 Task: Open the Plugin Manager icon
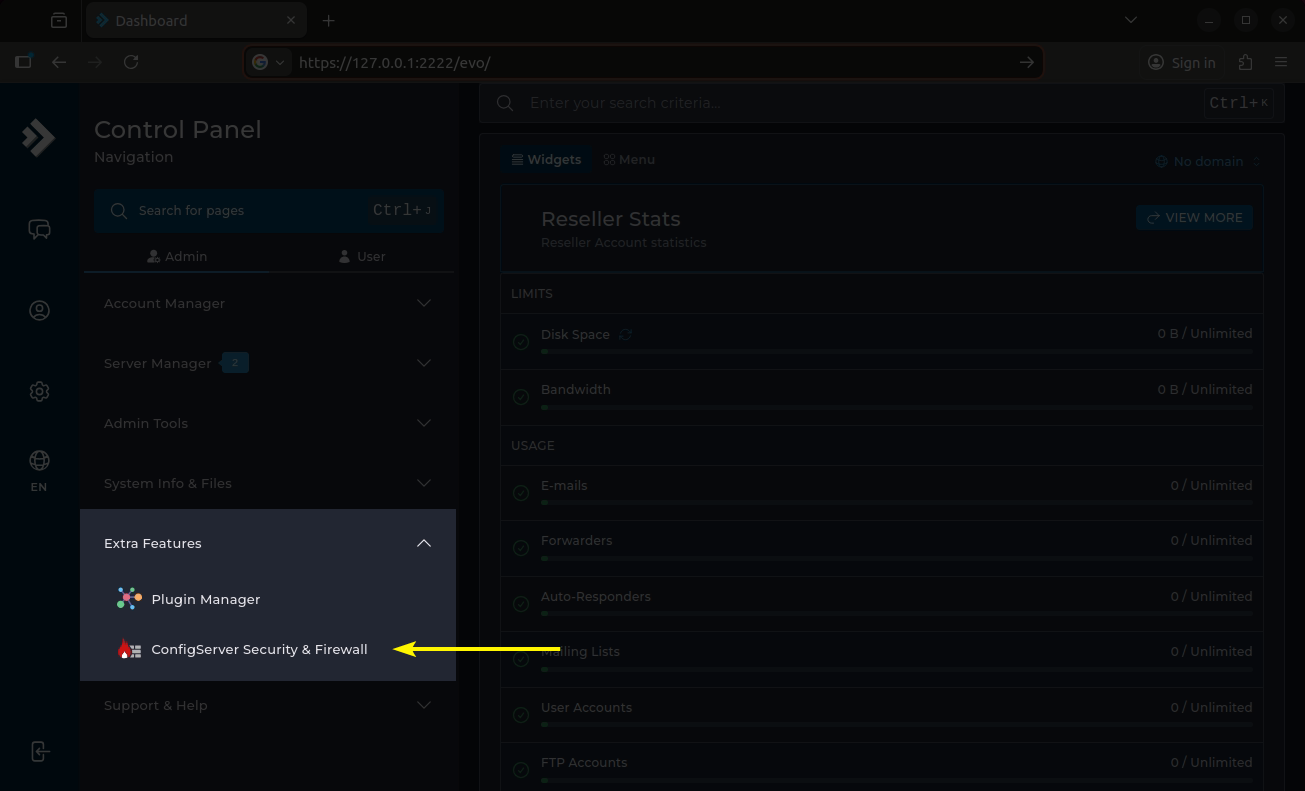(128, 597)
